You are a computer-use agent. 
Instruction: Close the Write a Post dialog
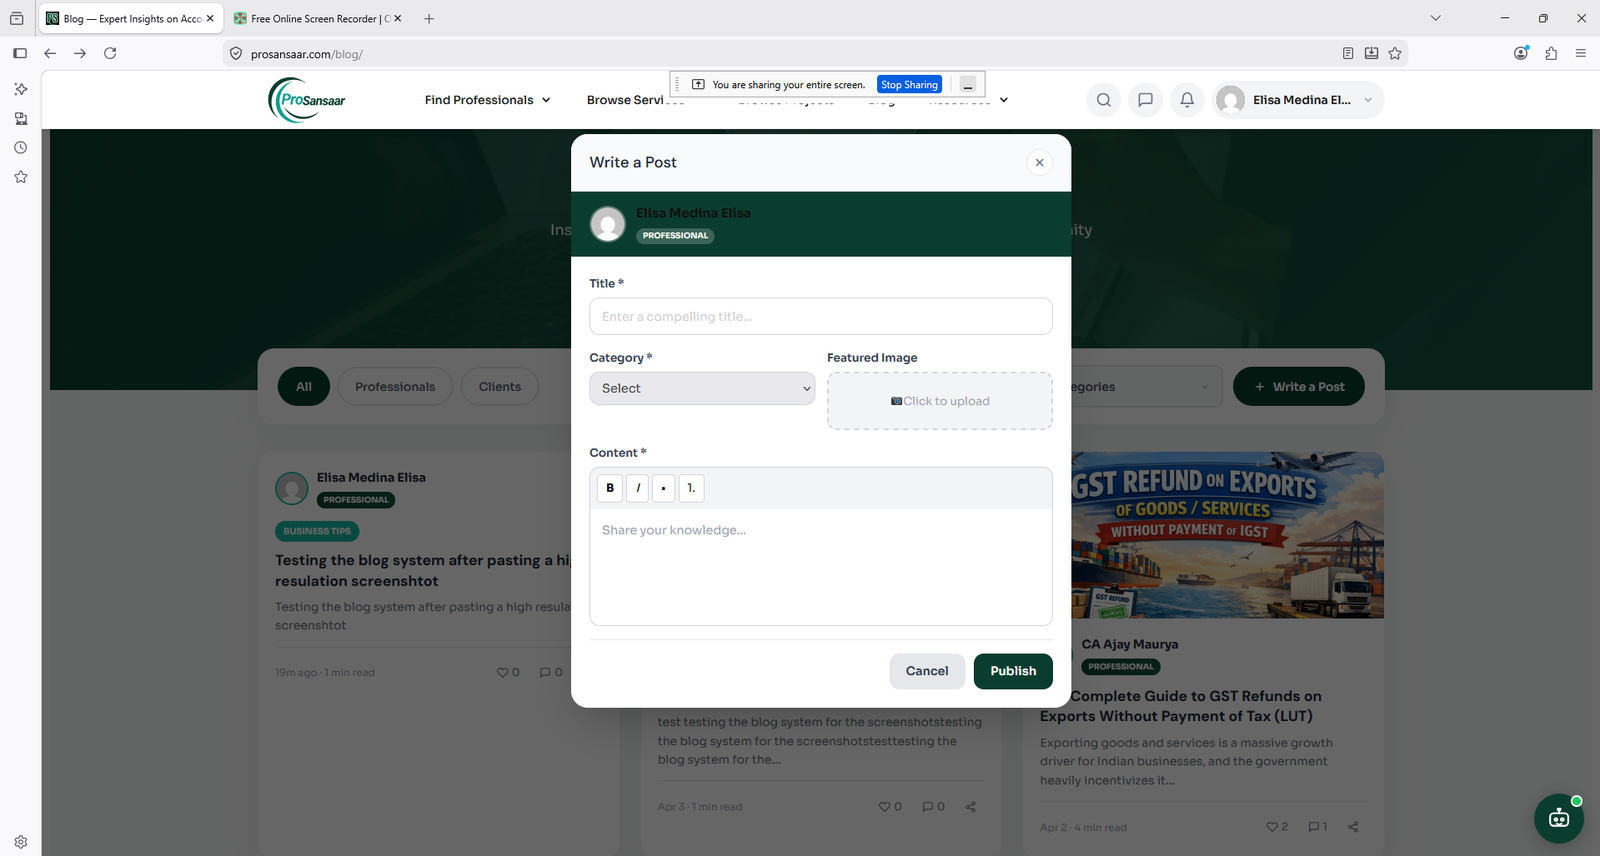(x=1039, y=162)
